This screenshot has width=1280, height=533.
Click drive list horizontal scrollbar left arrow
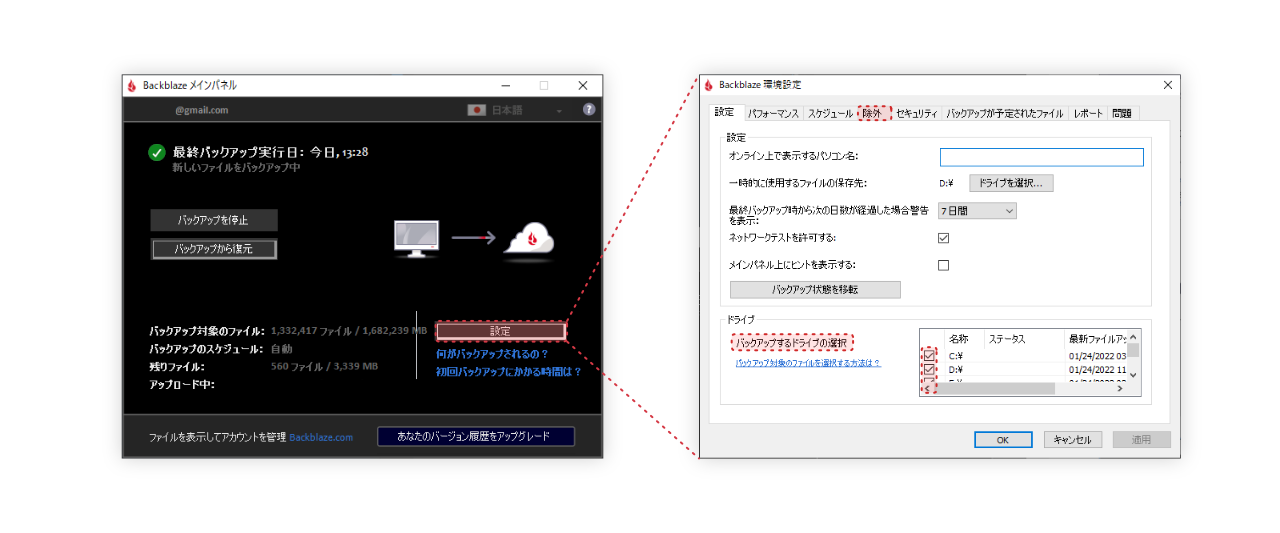click(926, 389)
